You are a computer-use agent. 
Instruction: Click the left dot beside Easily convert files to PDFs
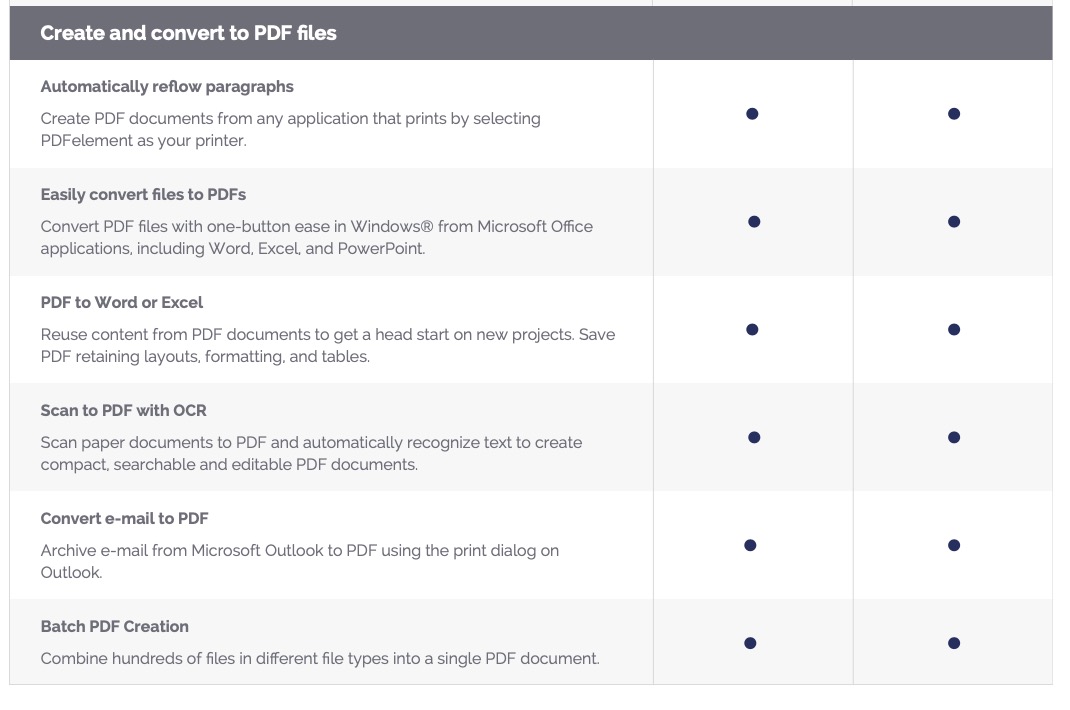754,222
